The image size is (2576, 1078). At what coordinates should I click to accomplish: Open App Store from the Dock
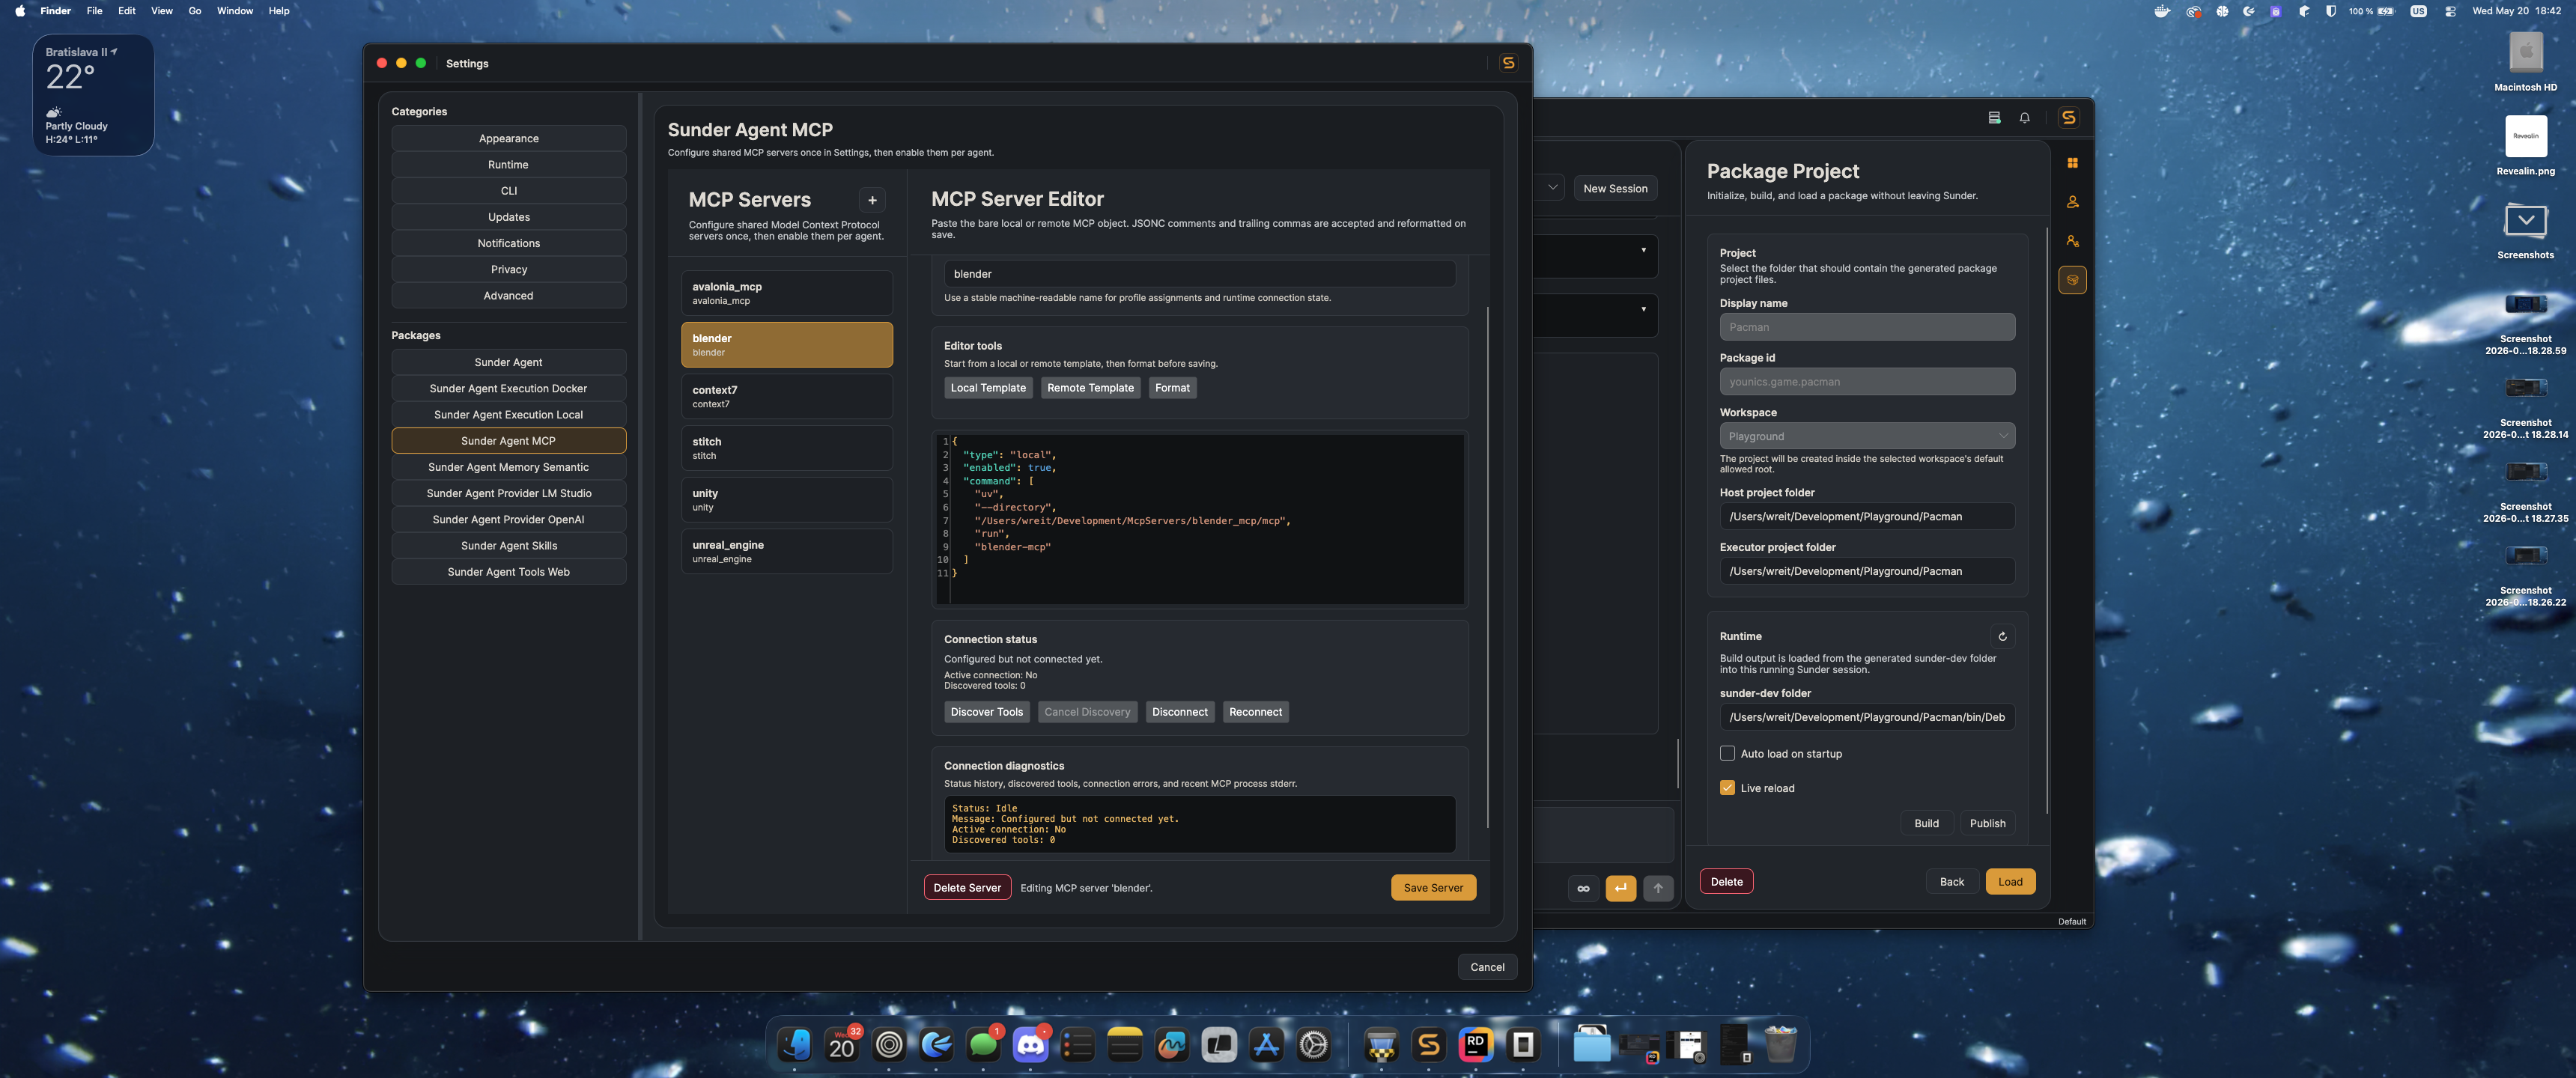1266,1045
